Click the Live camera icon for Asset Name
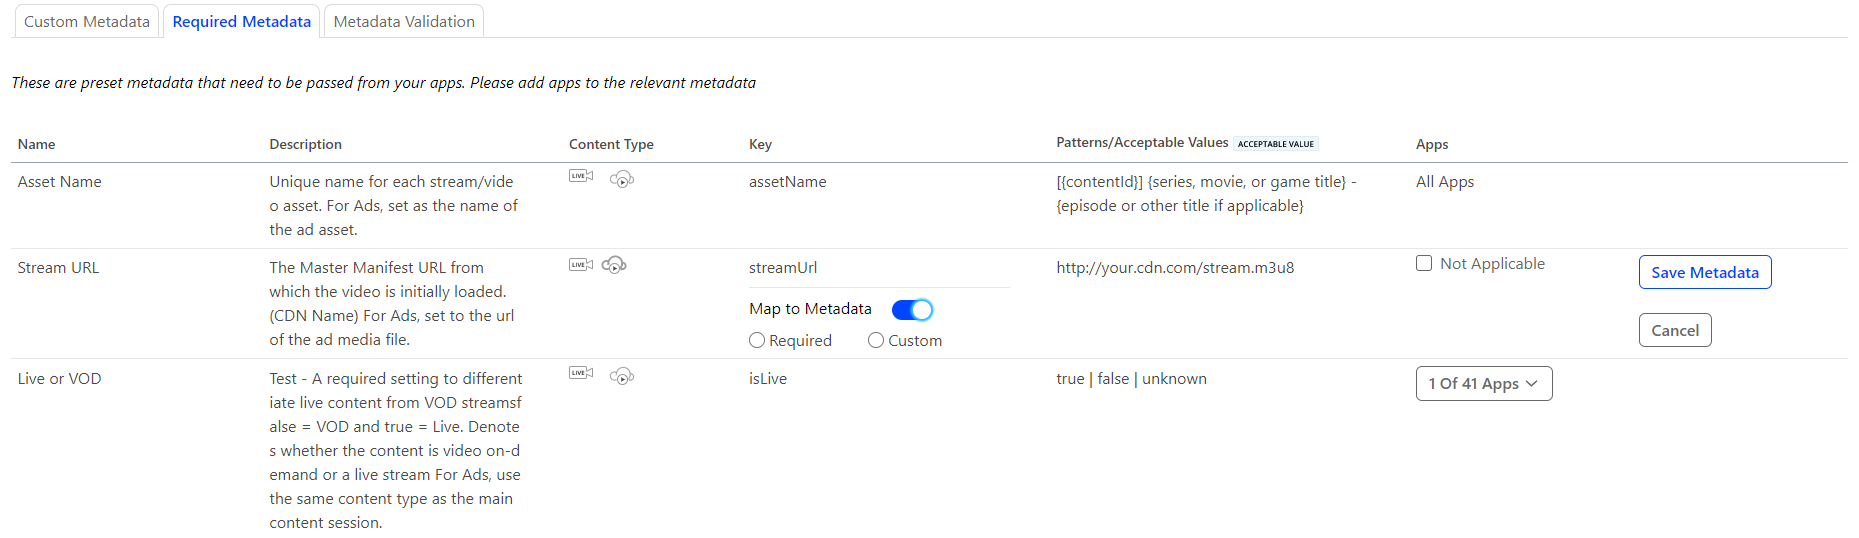This screenshot has height=538, width=1859. coord(580,177)
